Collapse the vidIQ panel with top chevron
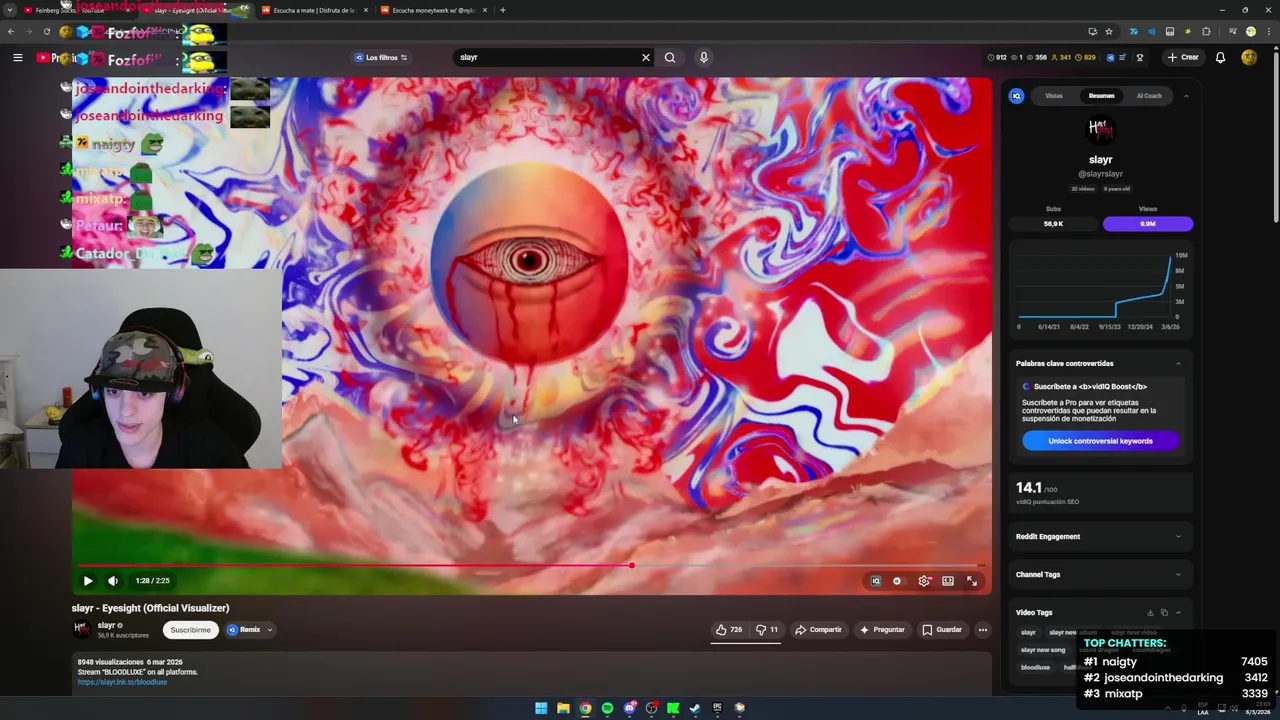1280x720 pixels. coord(1186,96)
